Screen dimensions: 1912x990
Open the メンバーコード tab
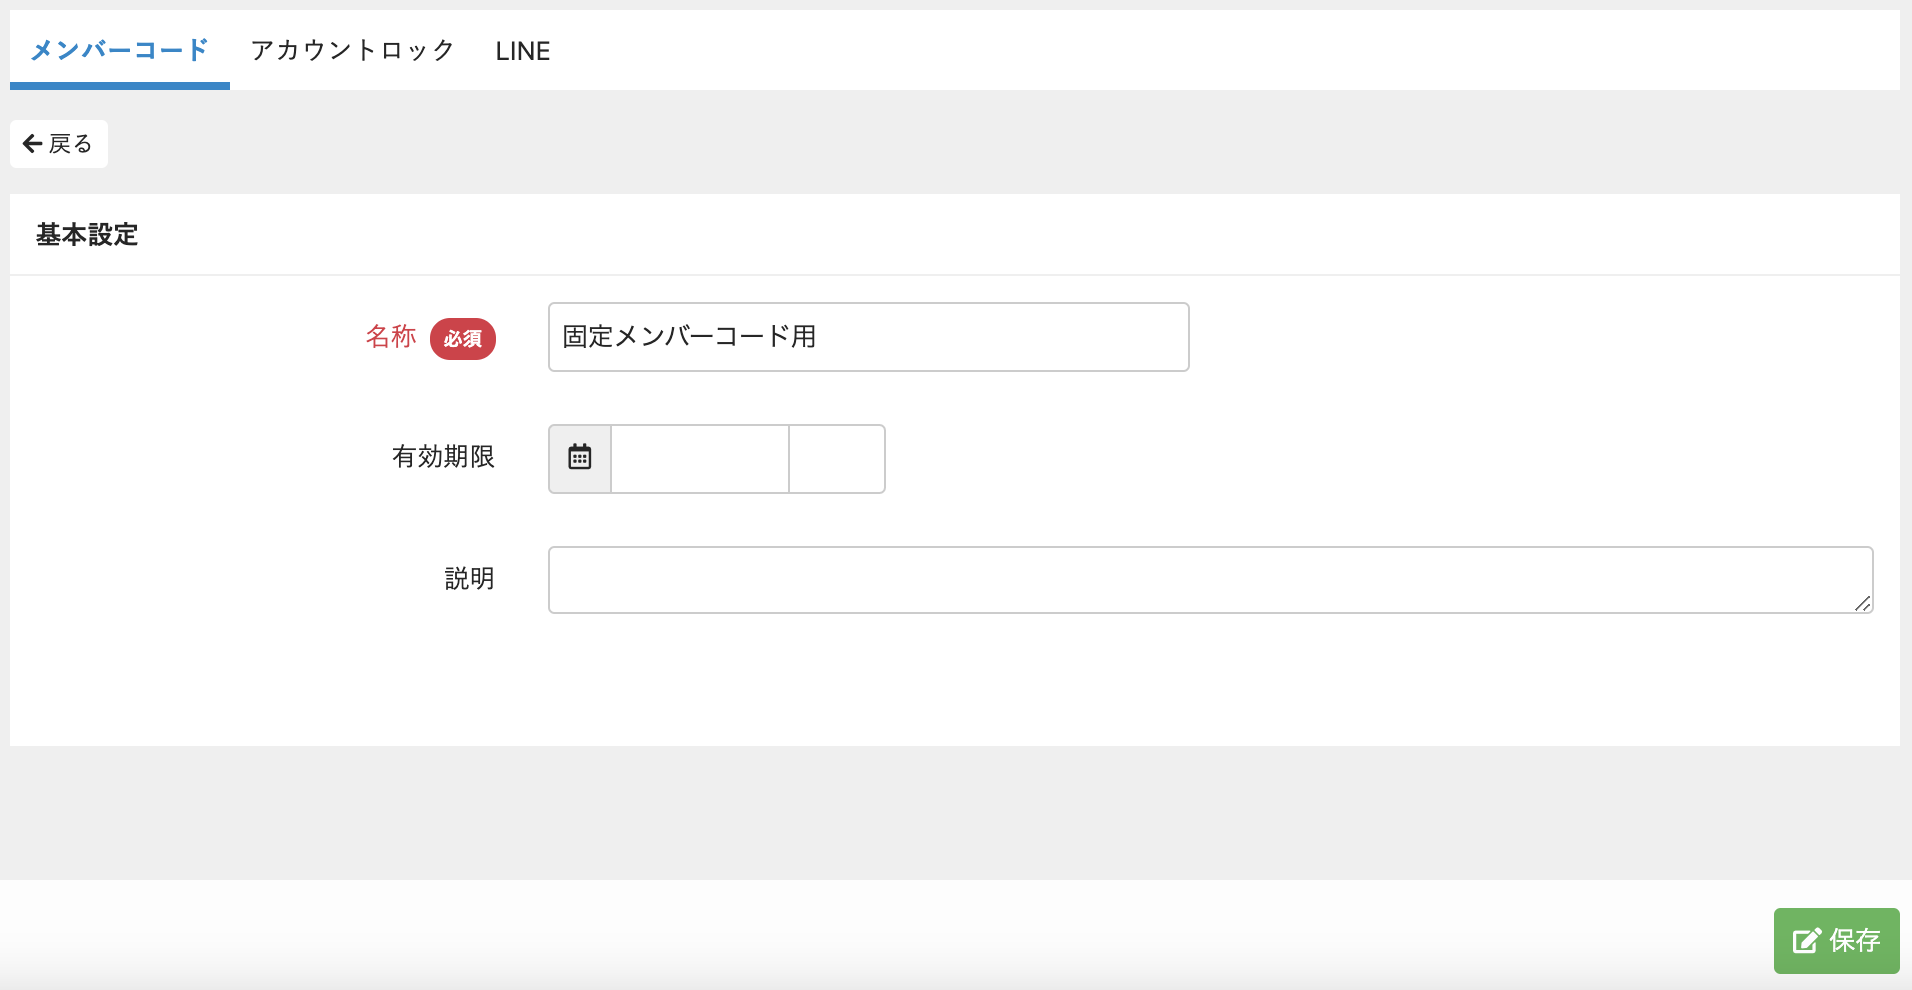click(119, 50)
